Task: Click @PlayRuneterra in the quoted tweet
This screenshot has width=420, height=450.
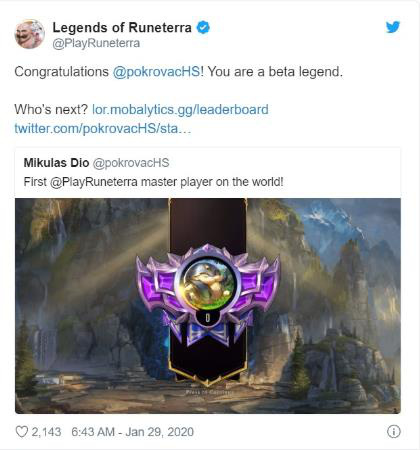Action: point(94,182)
